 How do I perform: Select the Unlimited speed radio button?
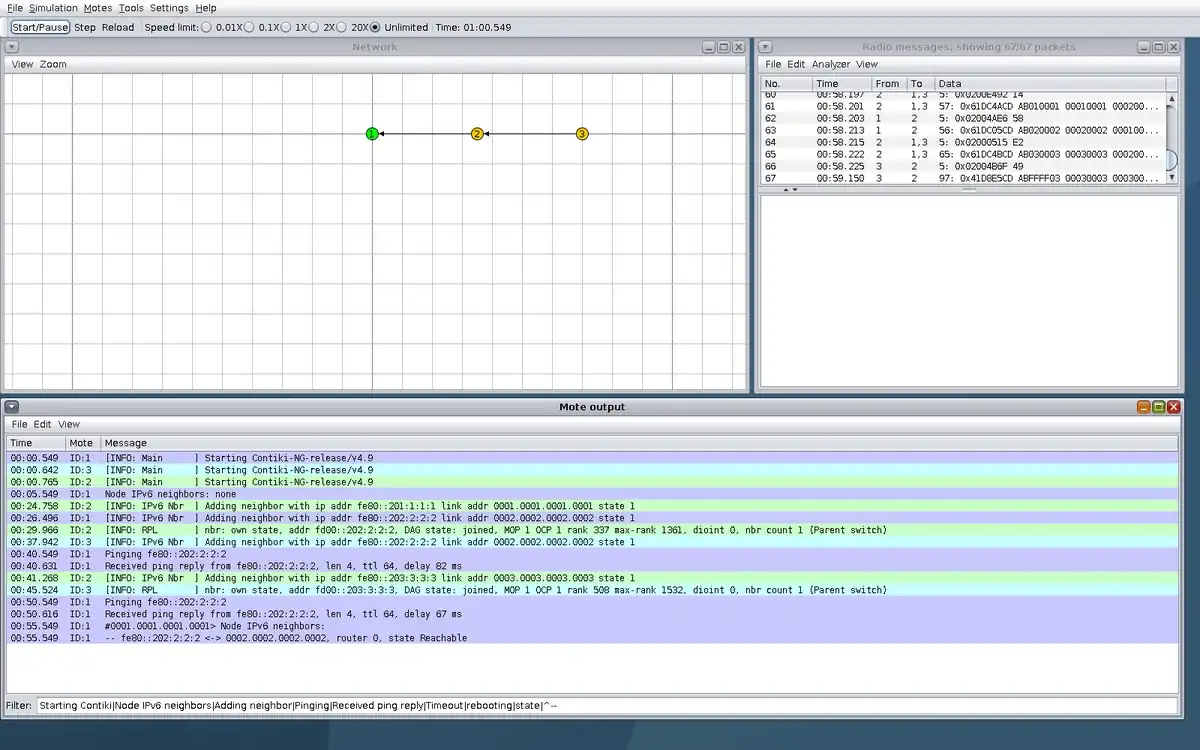375,27
